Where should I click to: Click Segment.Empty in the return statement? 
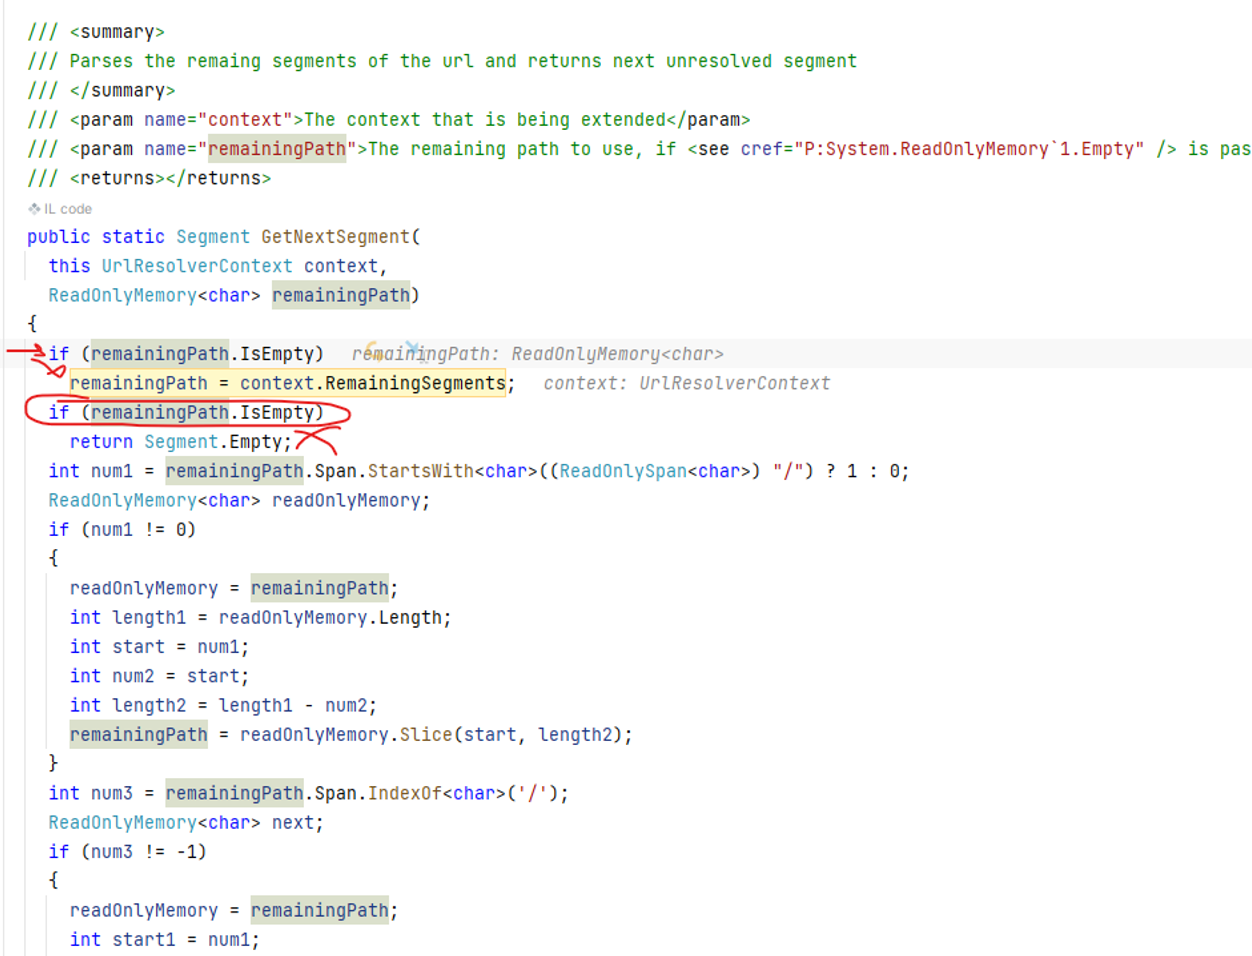point(217,442)
